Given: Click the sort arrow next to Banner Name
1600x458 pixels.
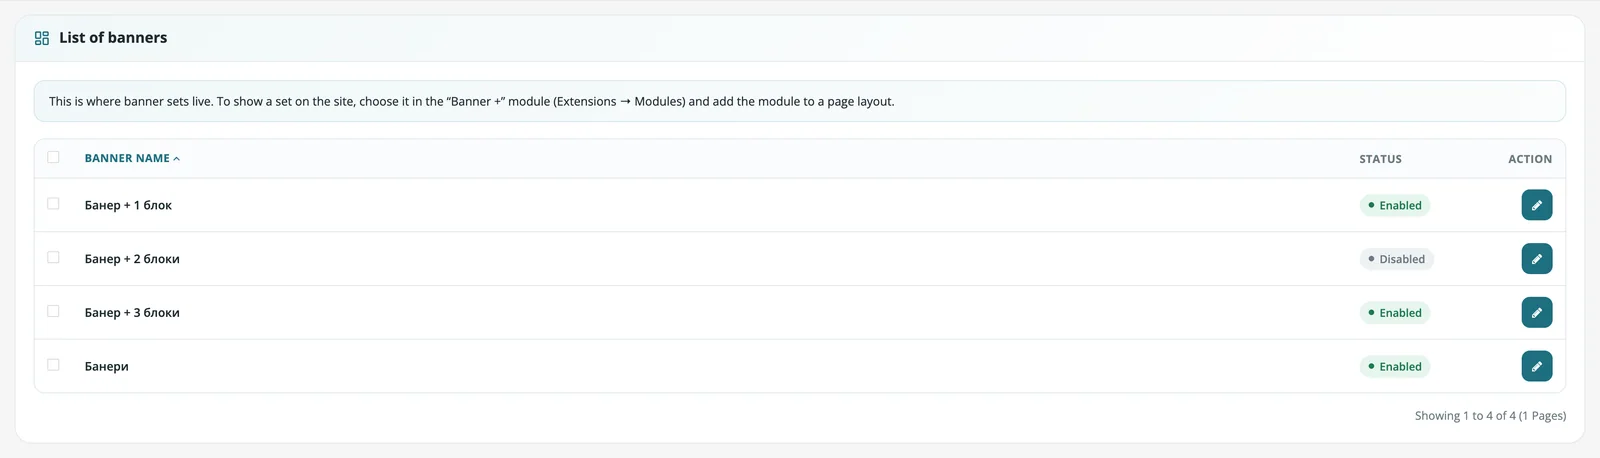Looking at the screenshot, I should 177,159.
